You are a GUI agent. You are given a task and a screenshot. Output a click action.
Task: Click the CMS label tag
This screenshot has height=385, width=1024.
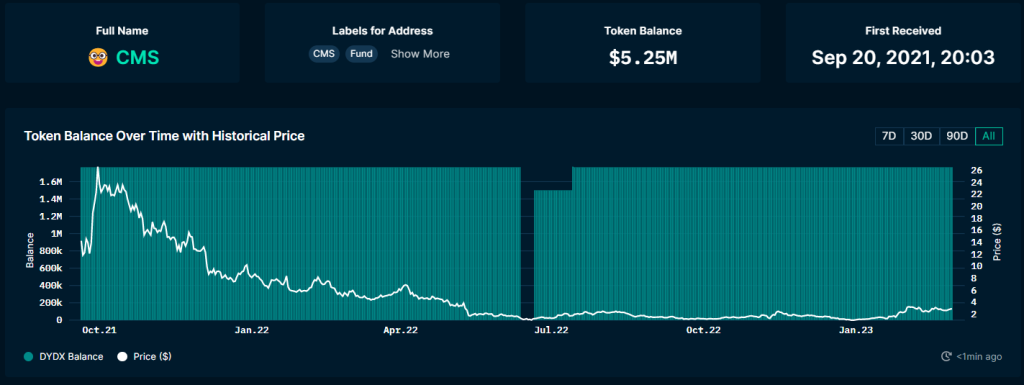(324, 54)
